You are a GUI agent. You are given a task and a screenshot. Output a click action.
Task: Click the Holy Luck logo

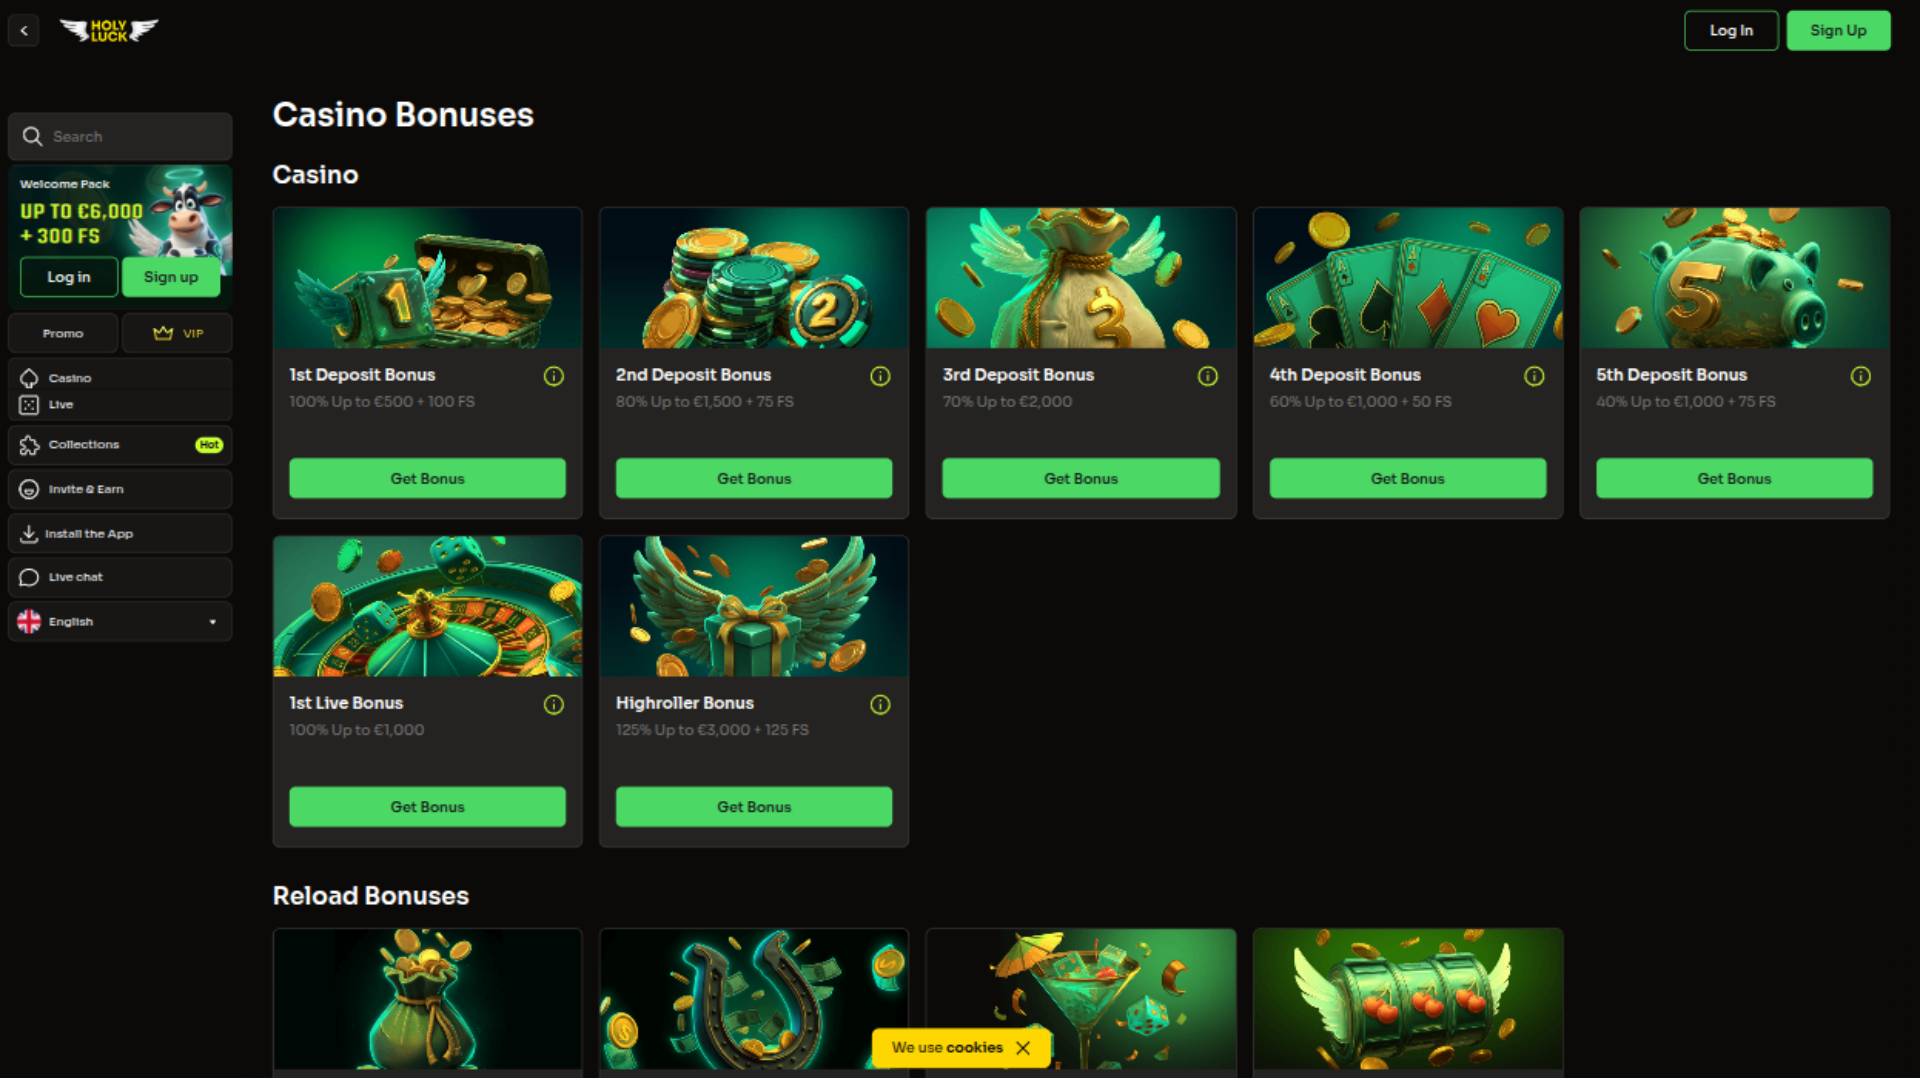[109, 30]
